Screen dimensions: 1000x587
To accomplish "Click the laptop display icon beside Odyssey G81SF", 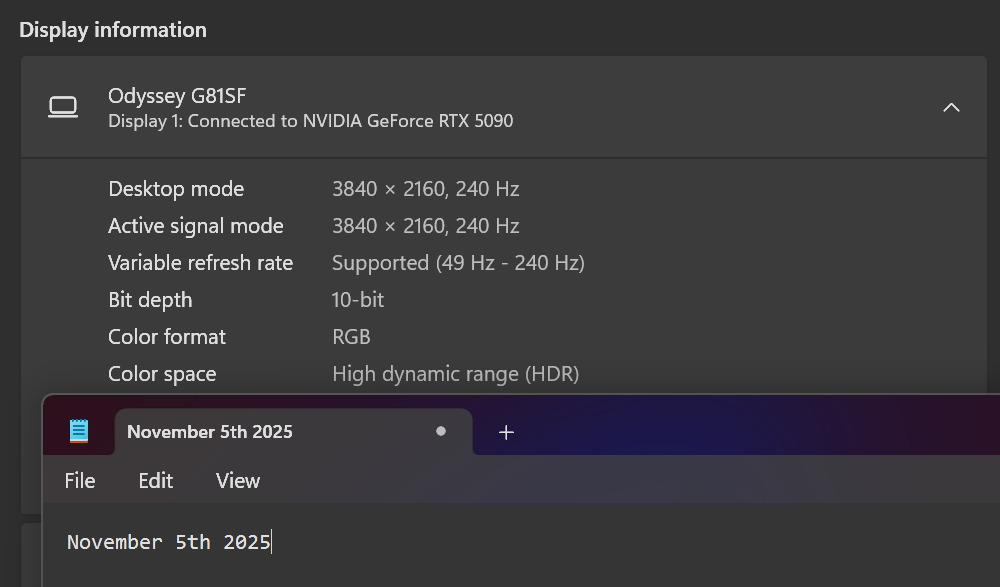I will click(x=63, y=107).
